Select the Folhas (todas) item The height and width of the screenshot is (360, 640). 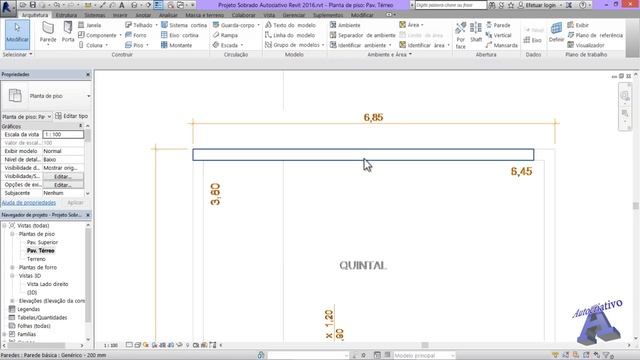(x=34, y=326)
